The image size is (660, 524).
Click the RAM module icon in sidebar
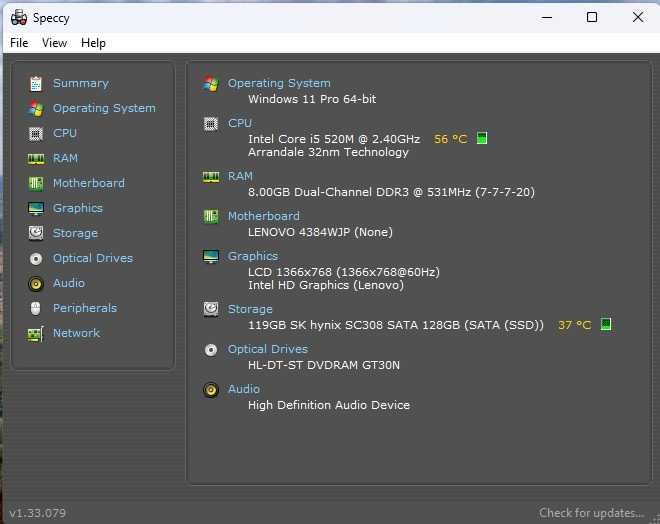pyautogui.click(x=36, y=158)
